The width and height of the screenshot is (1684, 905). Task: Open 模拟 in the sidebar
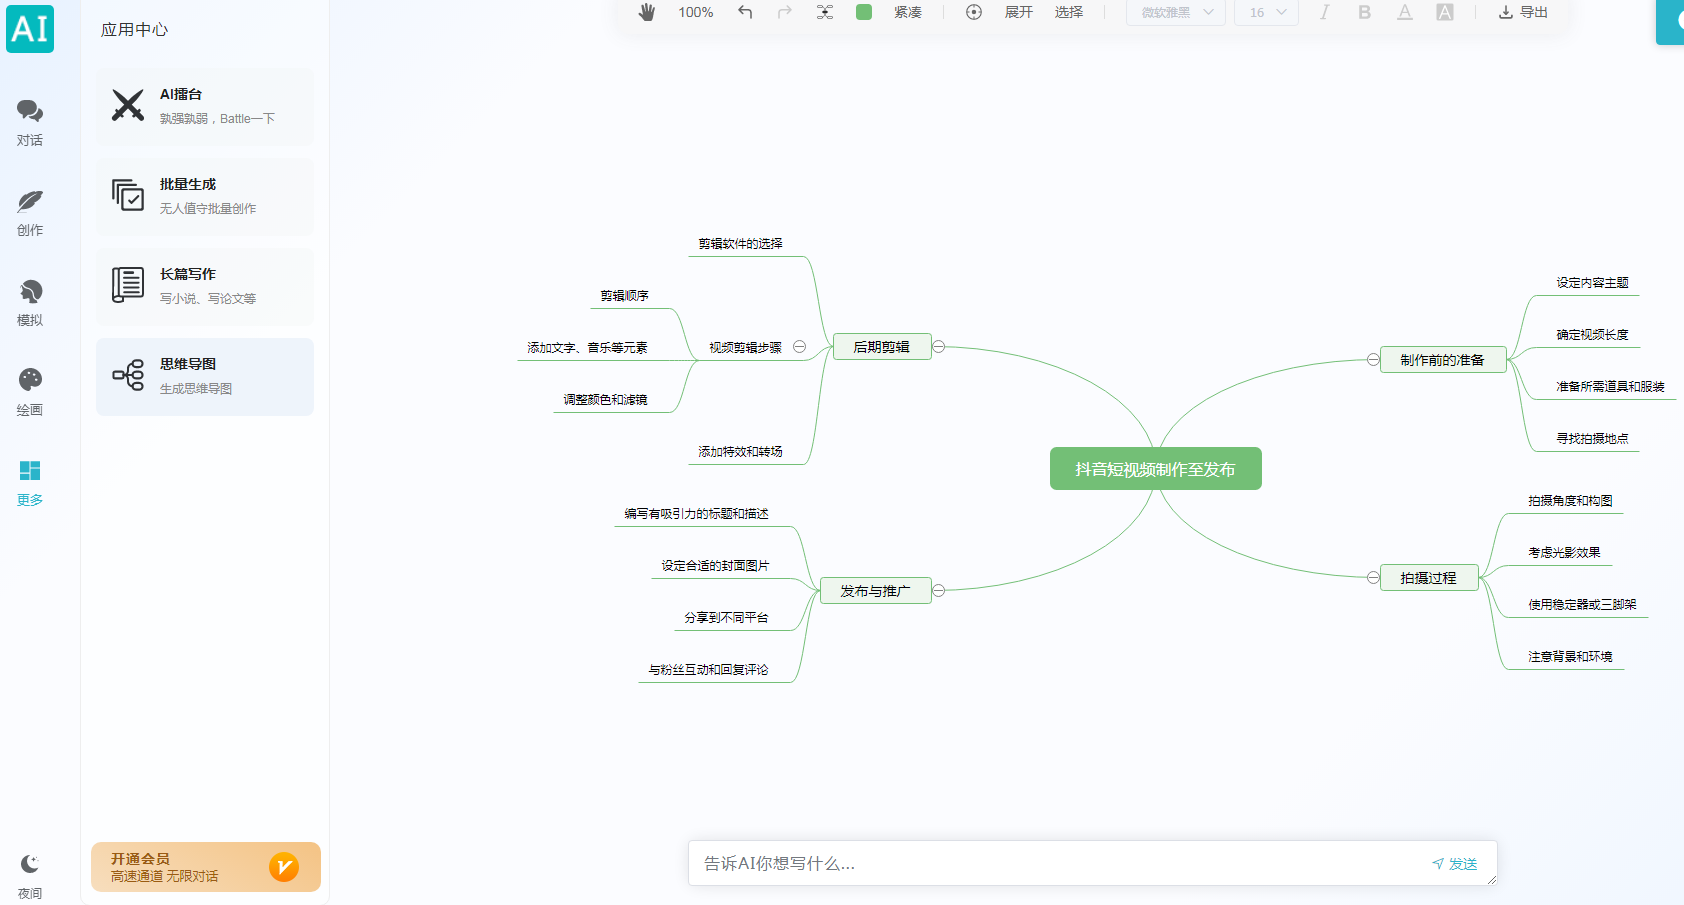tap(30, 303)
